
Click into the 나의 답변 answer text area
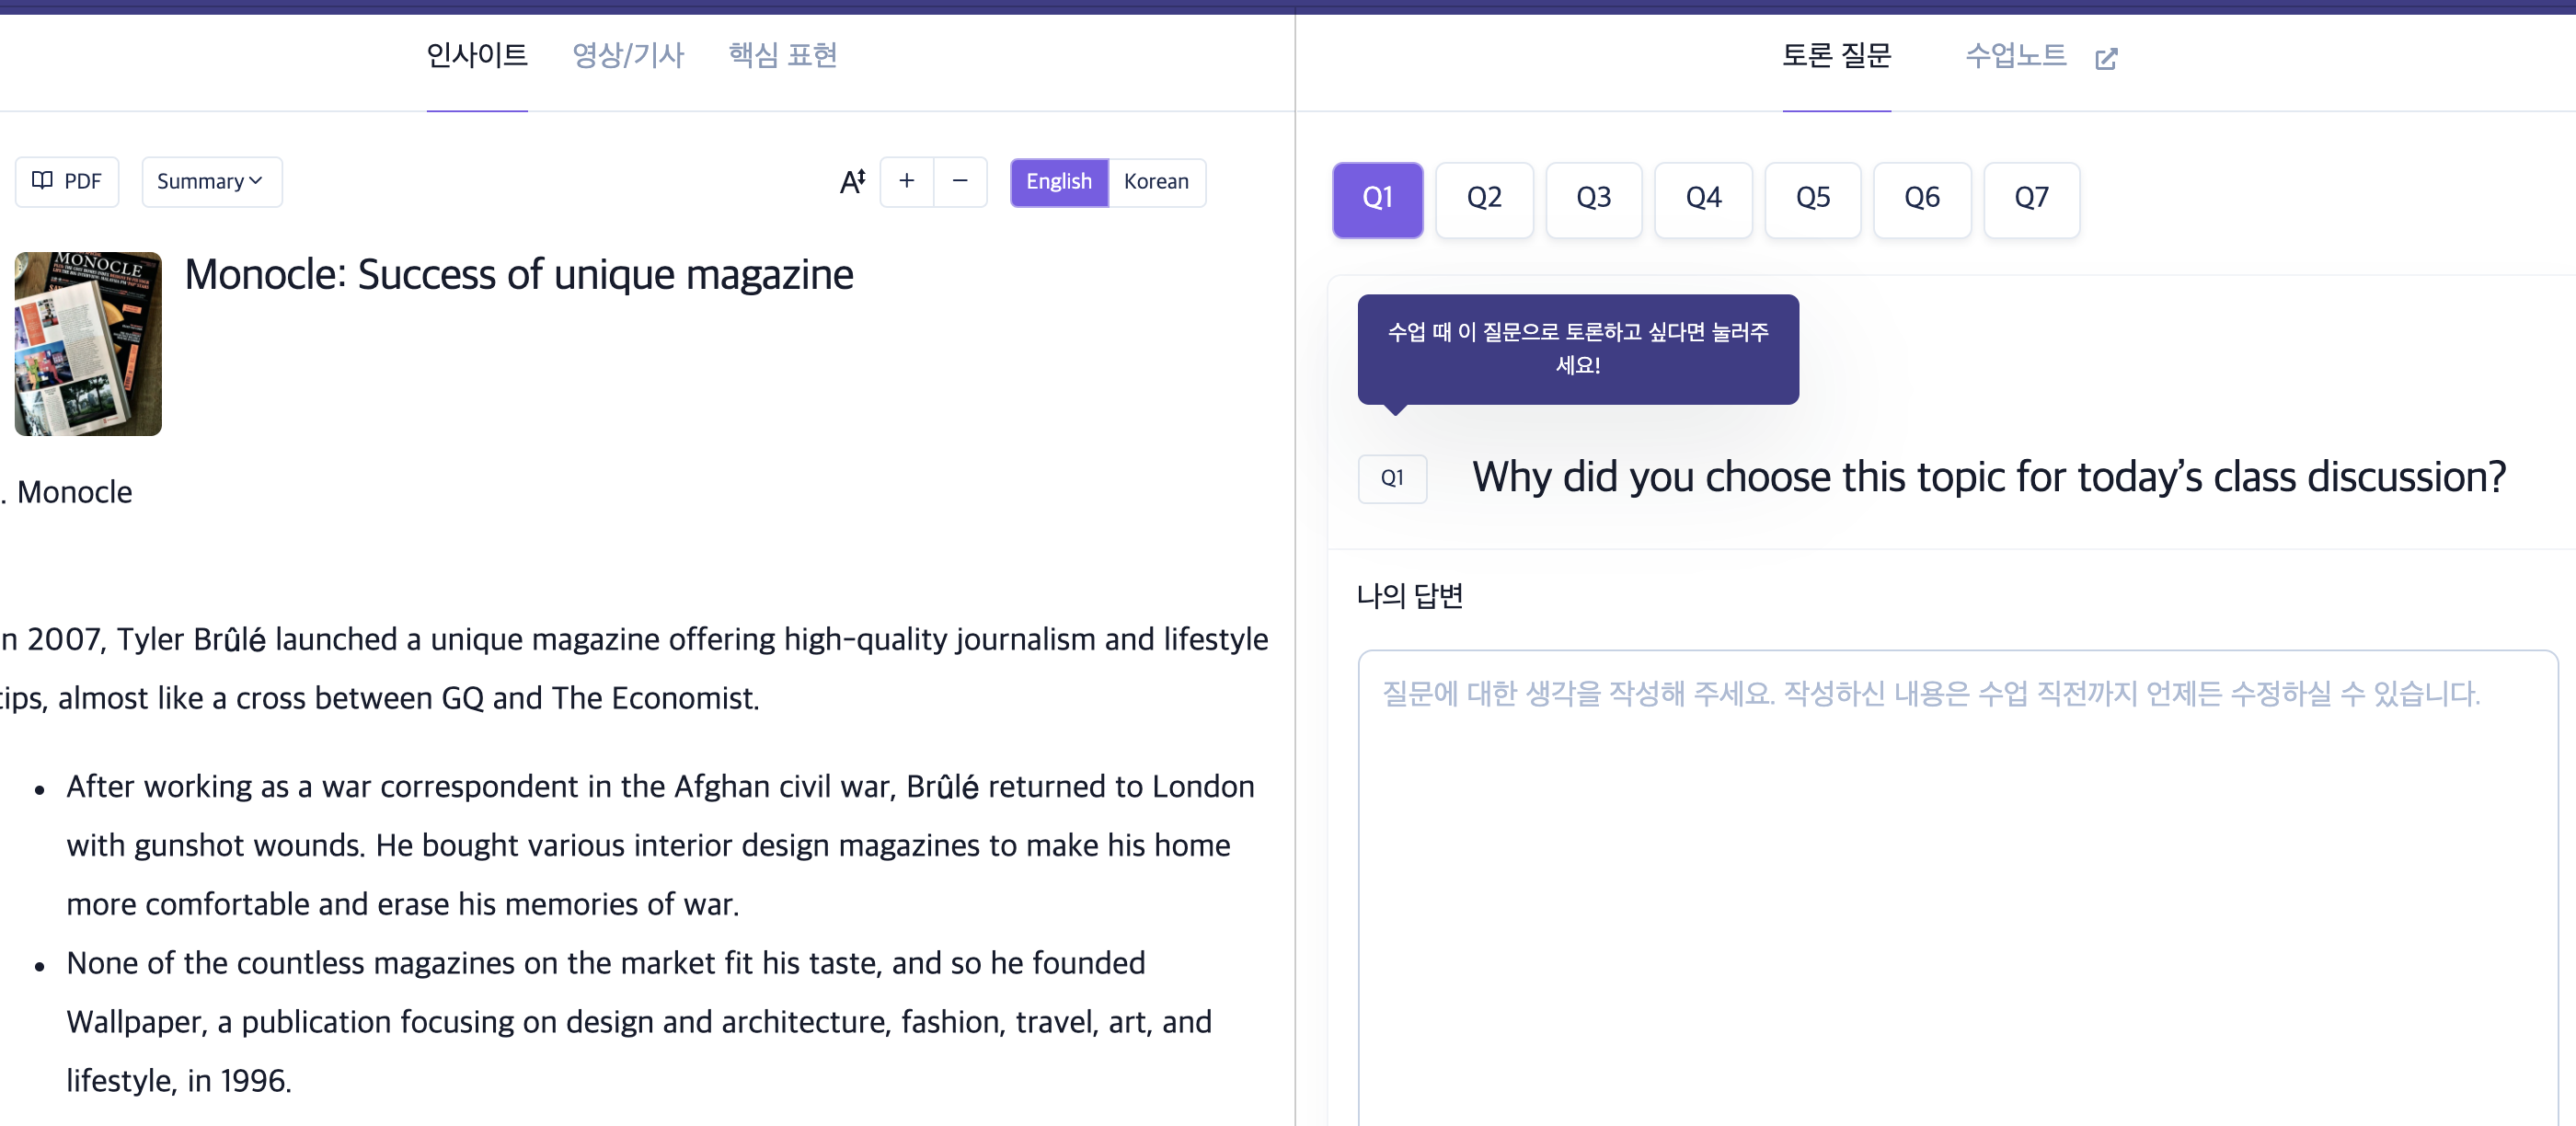point(1956,880)
